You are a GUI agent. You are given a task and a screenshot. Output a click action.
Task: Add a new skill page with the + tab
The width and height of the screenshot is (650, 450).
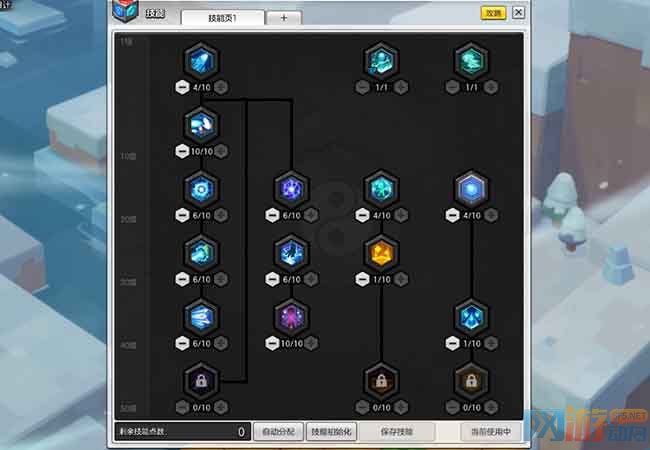pos(284,18)
